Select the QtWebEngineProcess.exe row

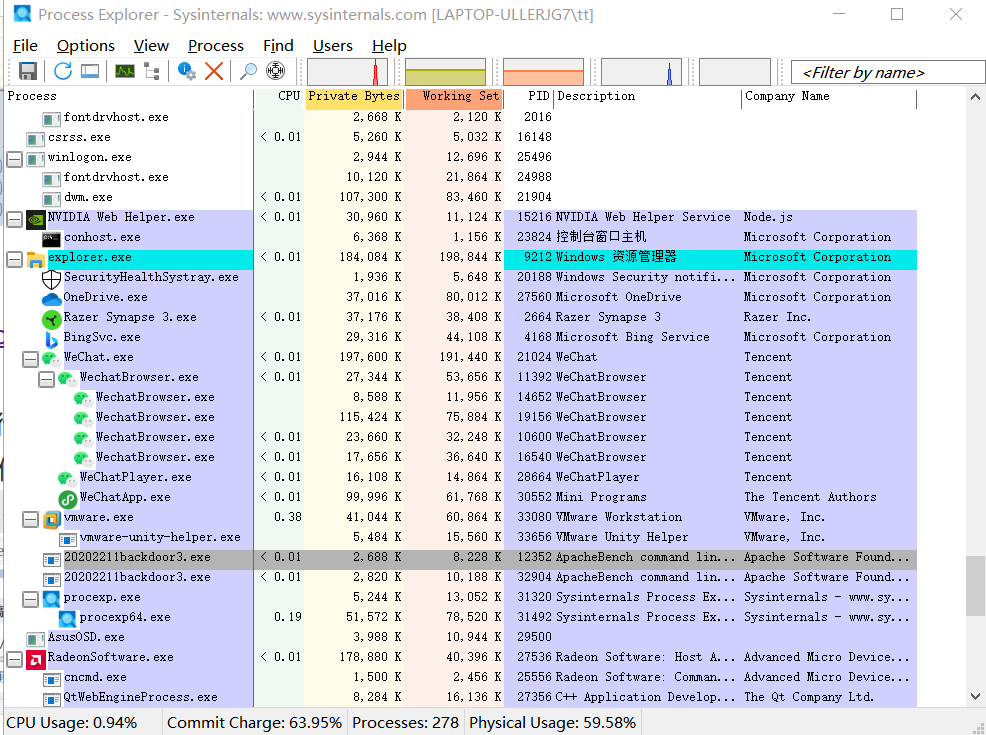pyautogui.click(x=460, y=697)
